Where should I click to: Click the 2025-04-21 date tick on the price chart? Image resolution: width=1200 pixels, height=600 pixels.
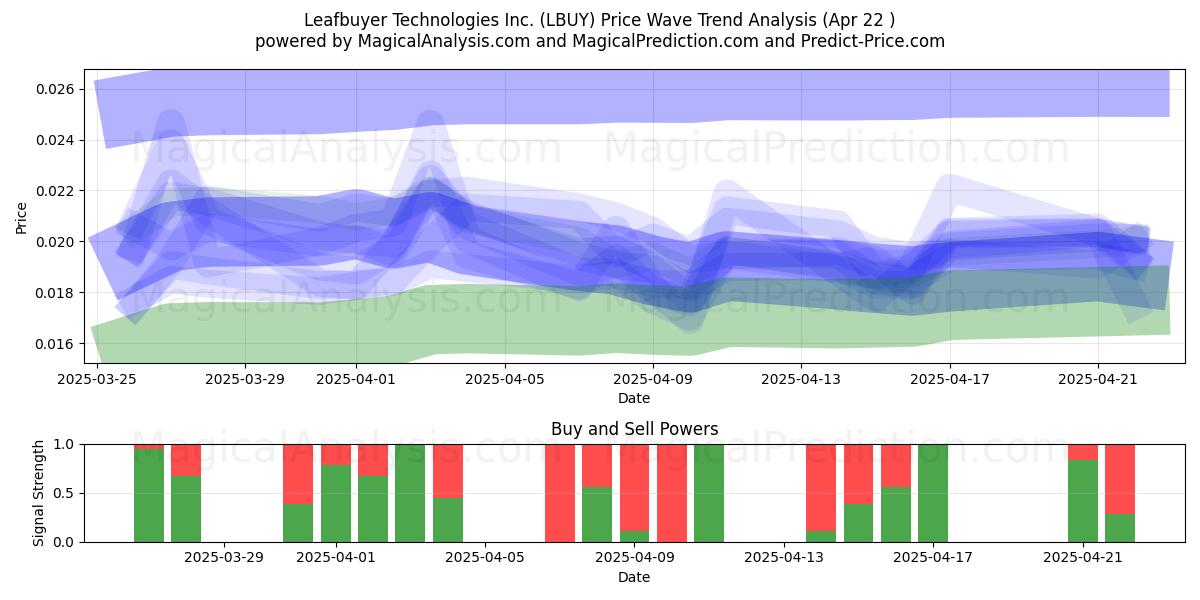(x=1098, y=379)
